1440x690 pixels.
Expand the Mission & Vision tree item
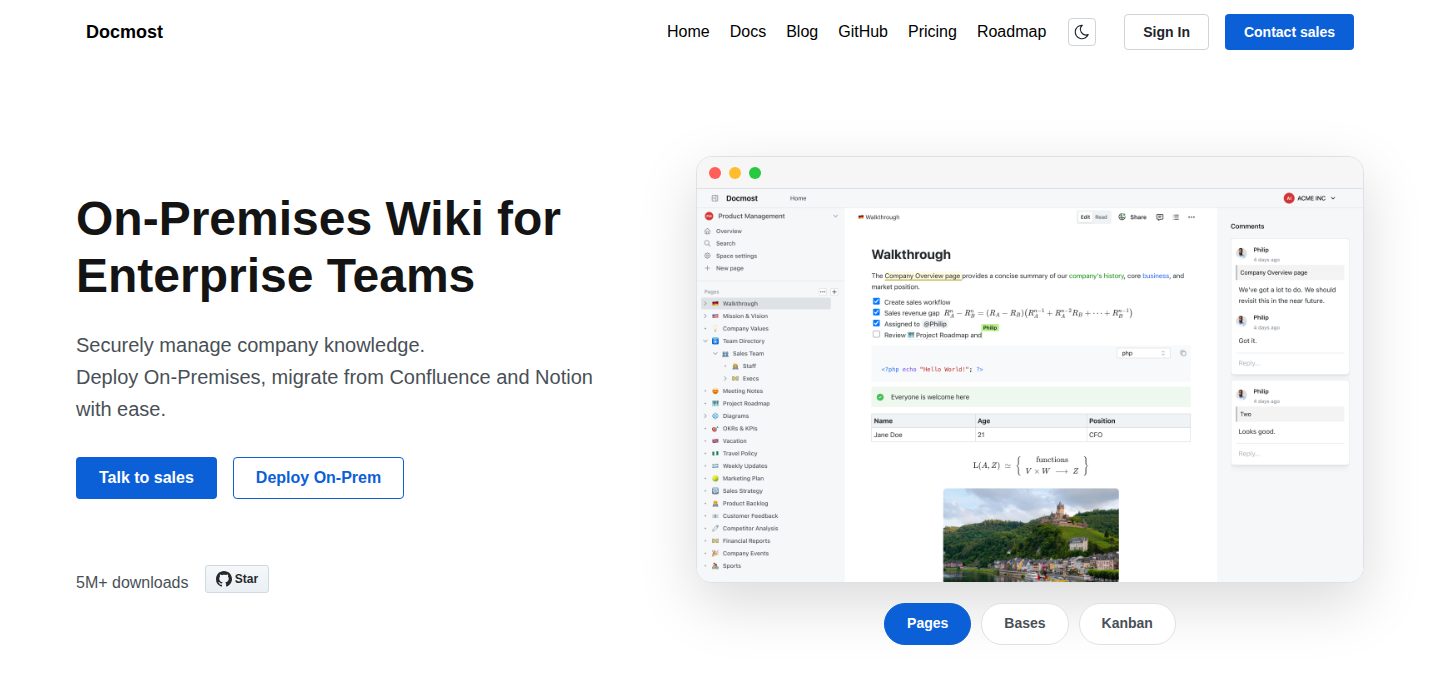[705, 316]
